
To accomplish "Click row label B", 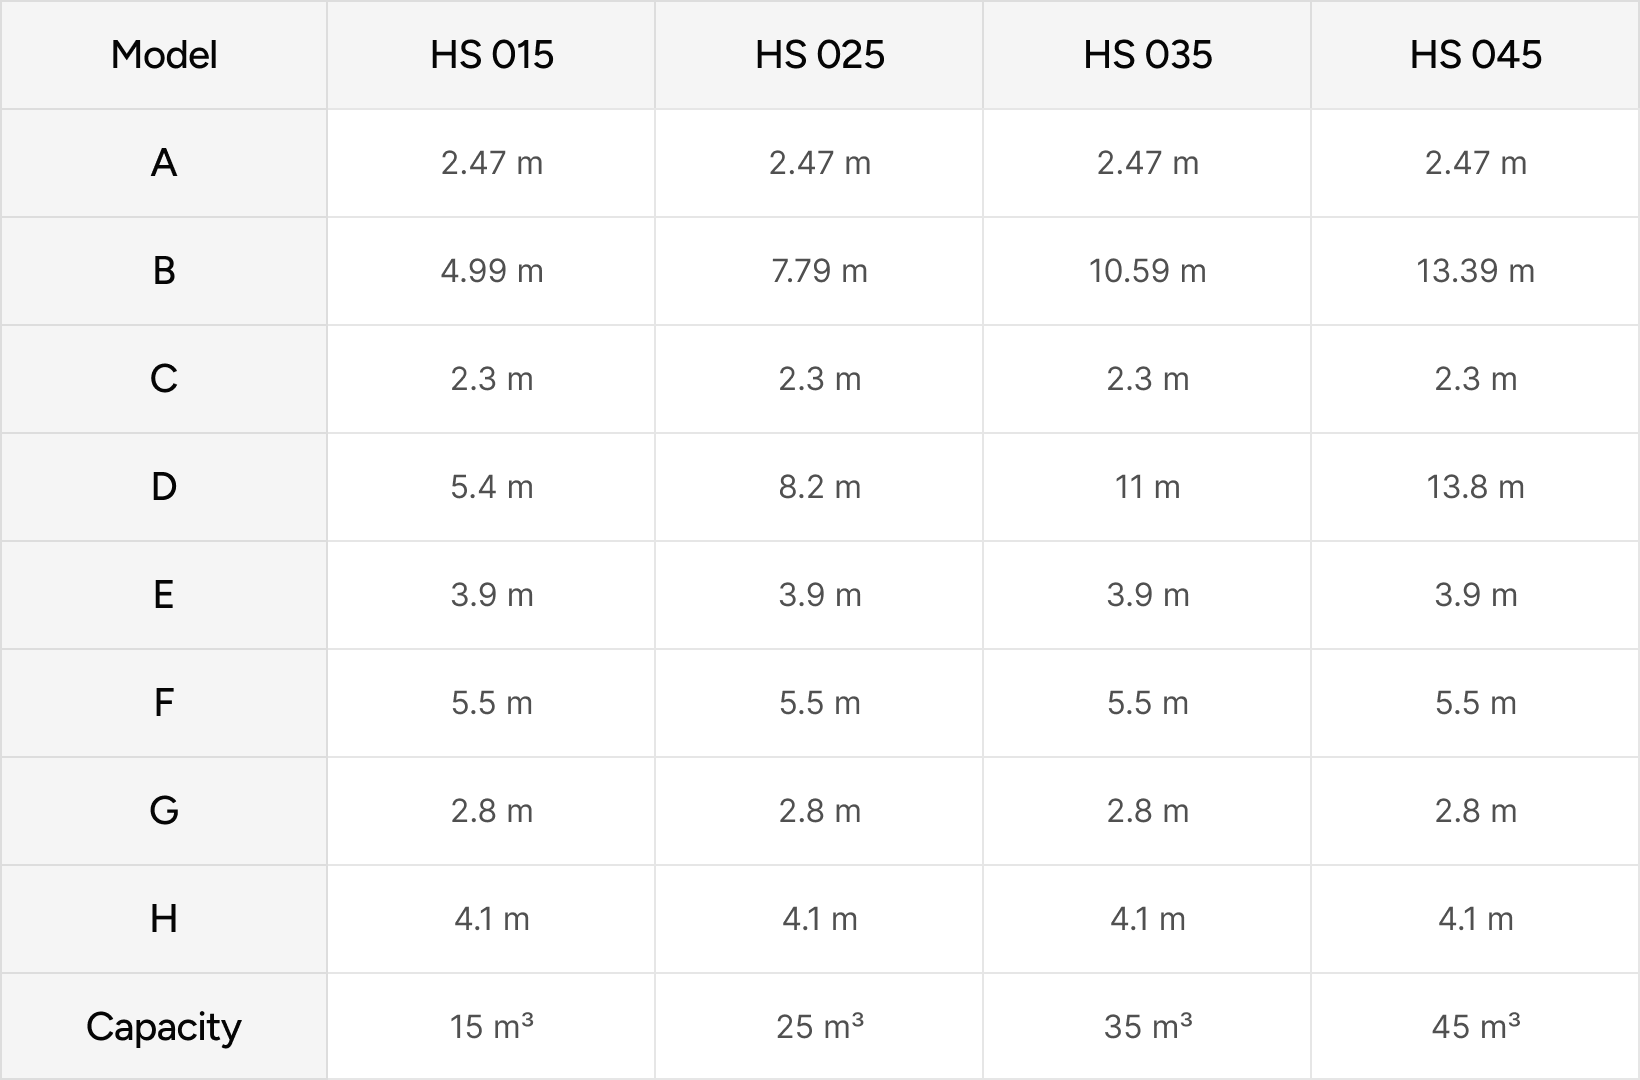I will point(164,271).
